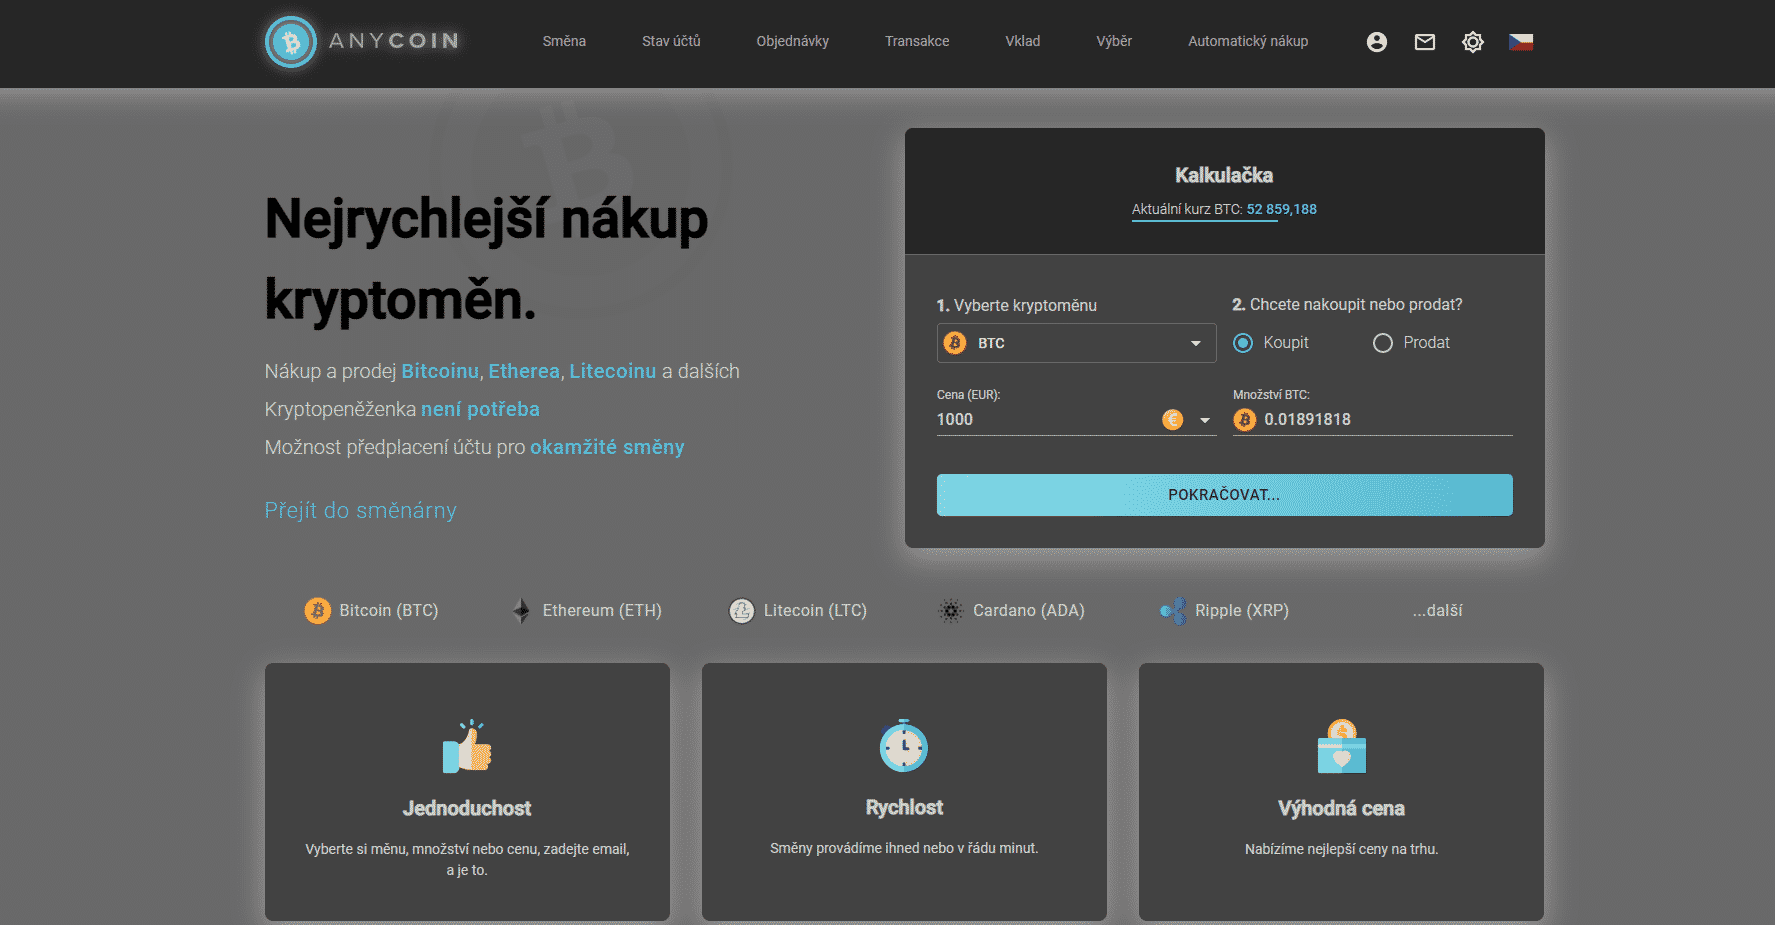This screenshot has height=925, width=1775.
Task: Open the Automatický nákup menu item
Action: 1248,41
